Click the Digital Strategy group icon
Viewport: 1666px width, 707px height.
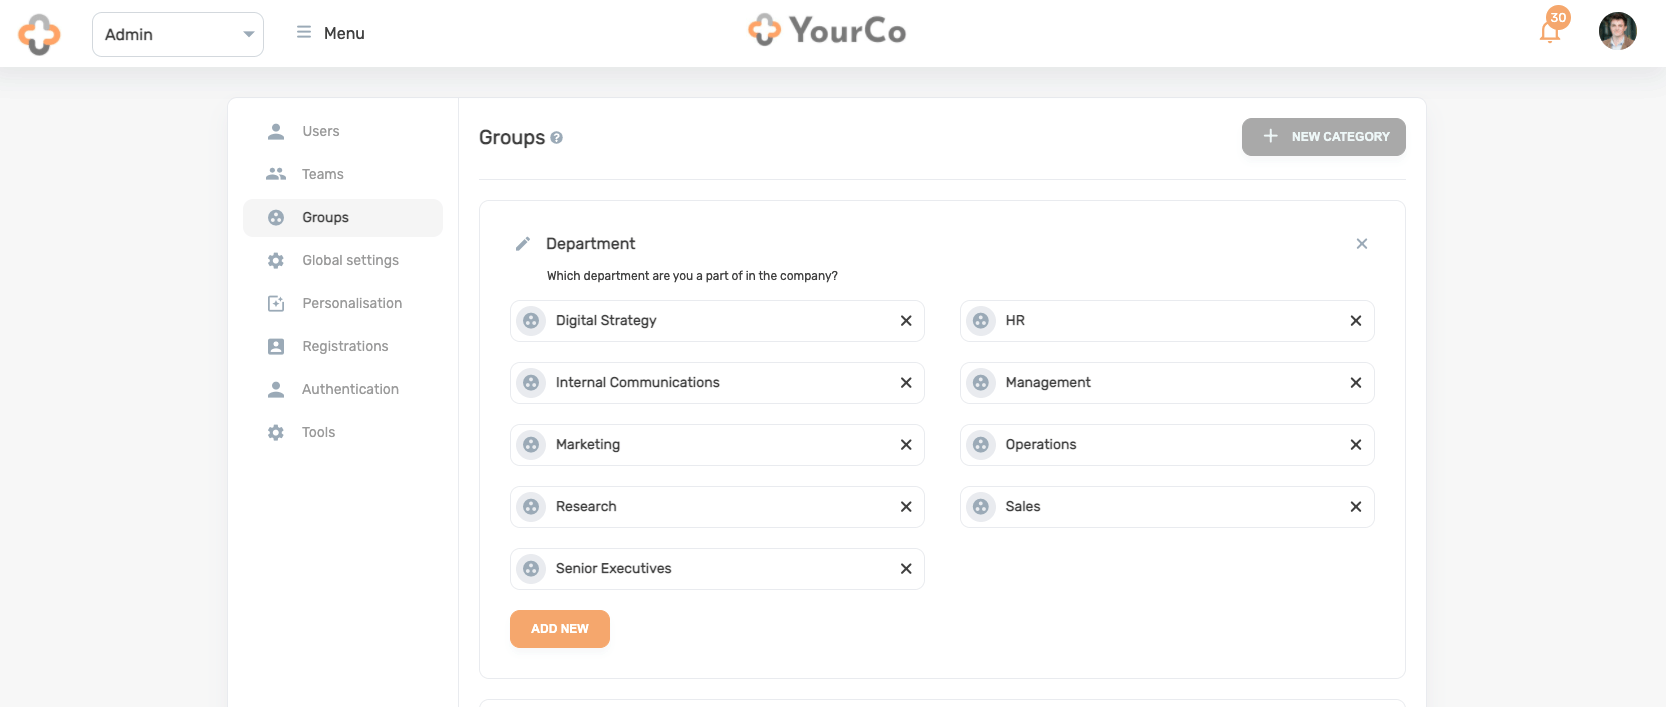click(531, 321)
